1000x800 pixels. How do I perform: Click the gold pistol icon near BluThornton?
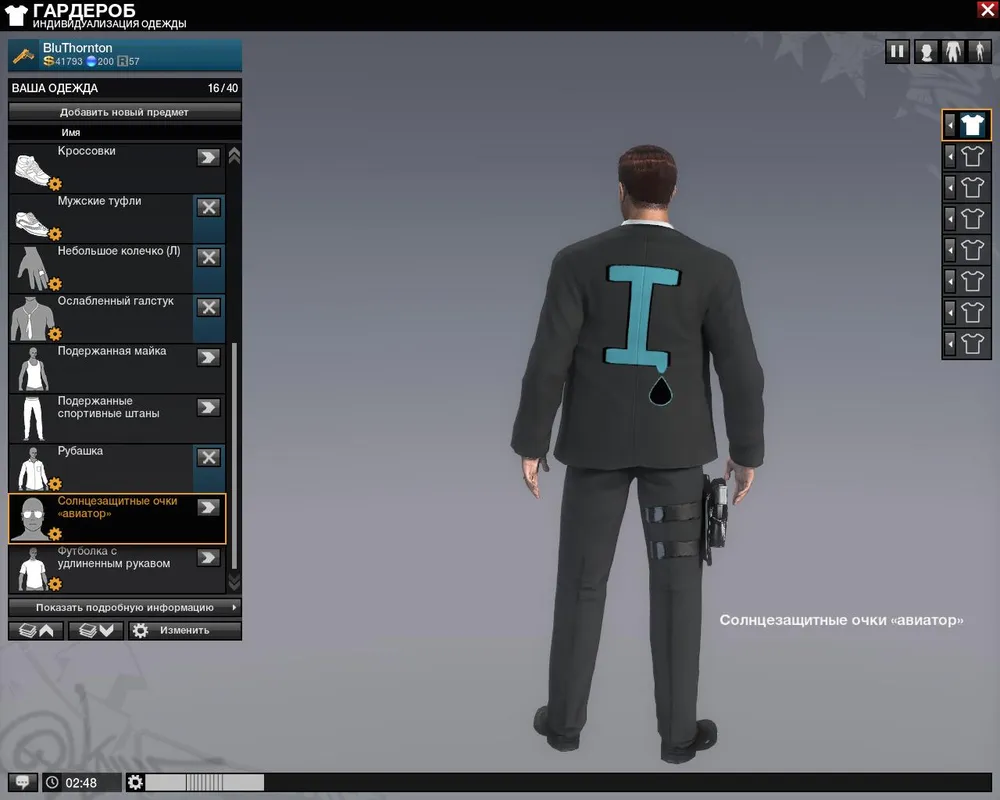point(24,56)
